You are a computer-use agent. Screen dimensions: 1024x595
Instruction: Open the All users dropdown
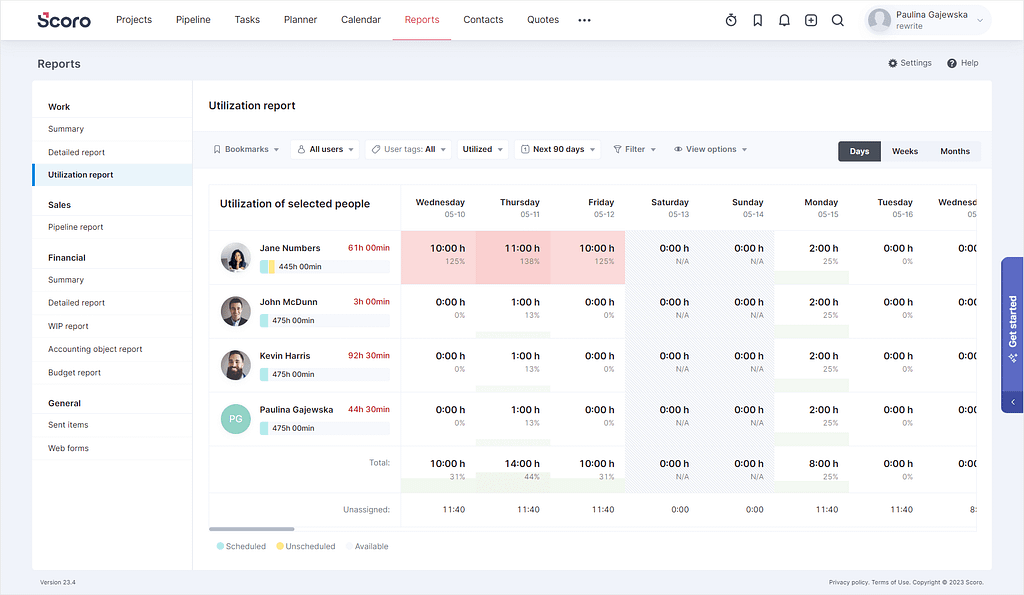click(x=325, y=150)
